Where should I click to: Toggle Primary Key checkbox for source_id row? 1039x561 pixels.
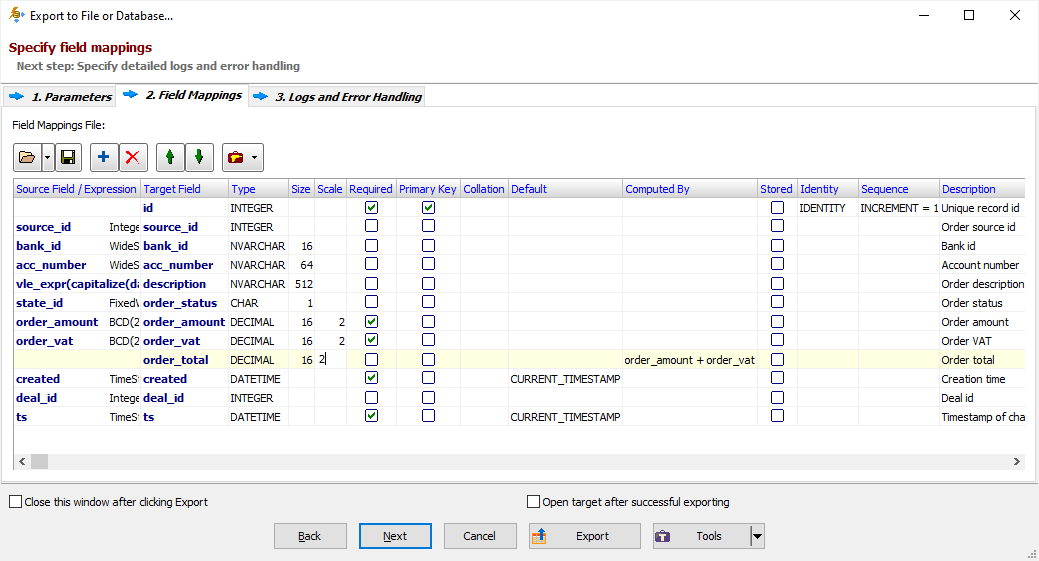point(429,226)
